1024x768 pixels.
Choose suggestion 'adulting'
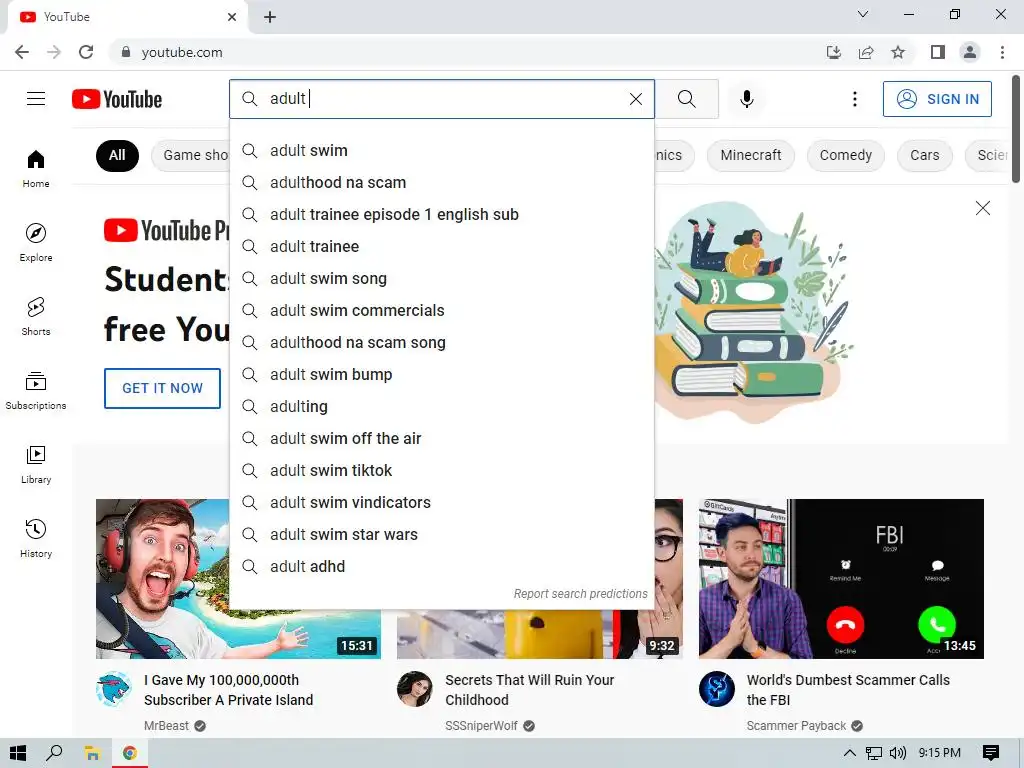pos(441,406)
